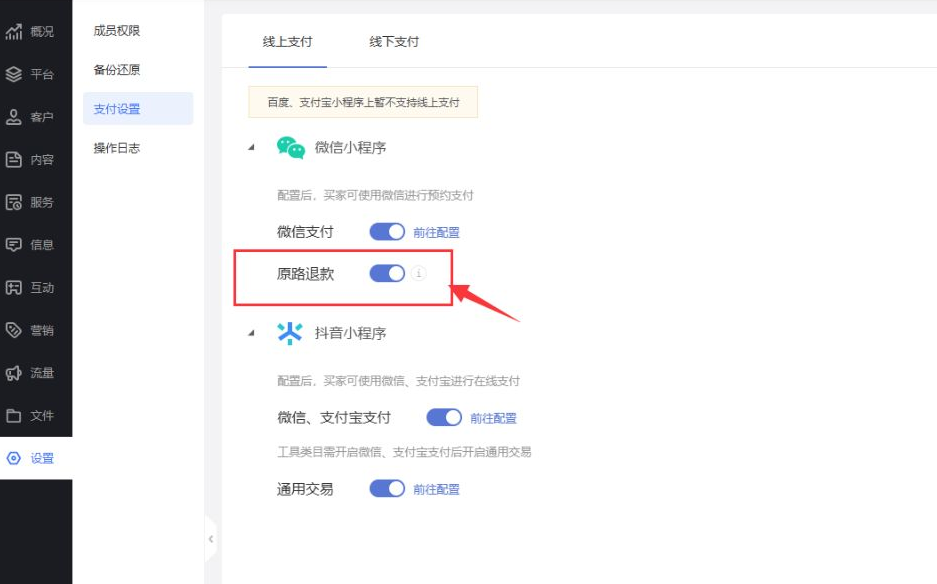Click the 平台 label in sidebar
This screenshot has height=584, width=937.
(x=42, y=74)
